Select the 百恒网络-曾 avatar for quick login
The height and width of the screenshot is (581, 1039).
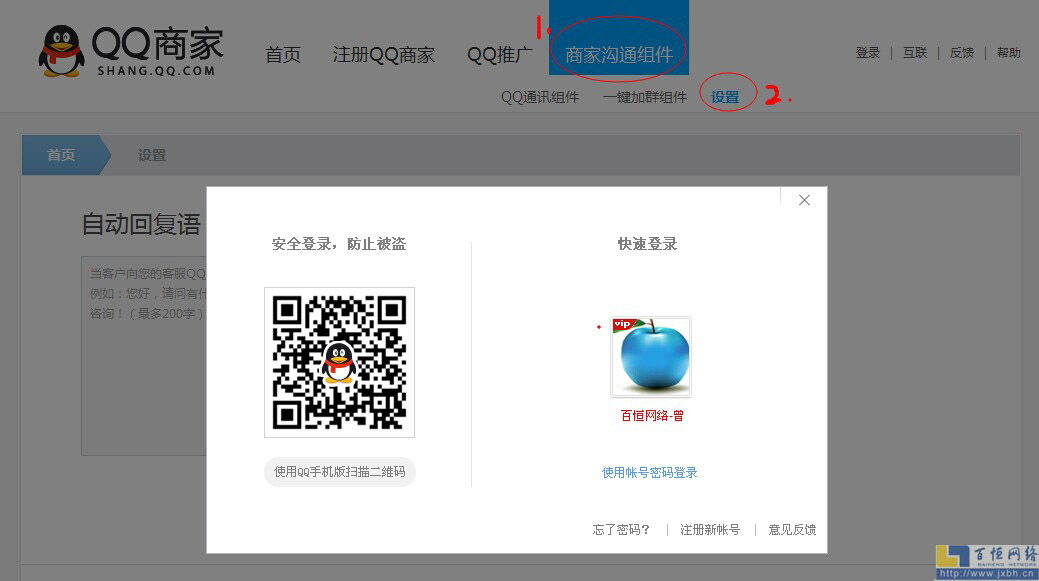tap(649, 357)
